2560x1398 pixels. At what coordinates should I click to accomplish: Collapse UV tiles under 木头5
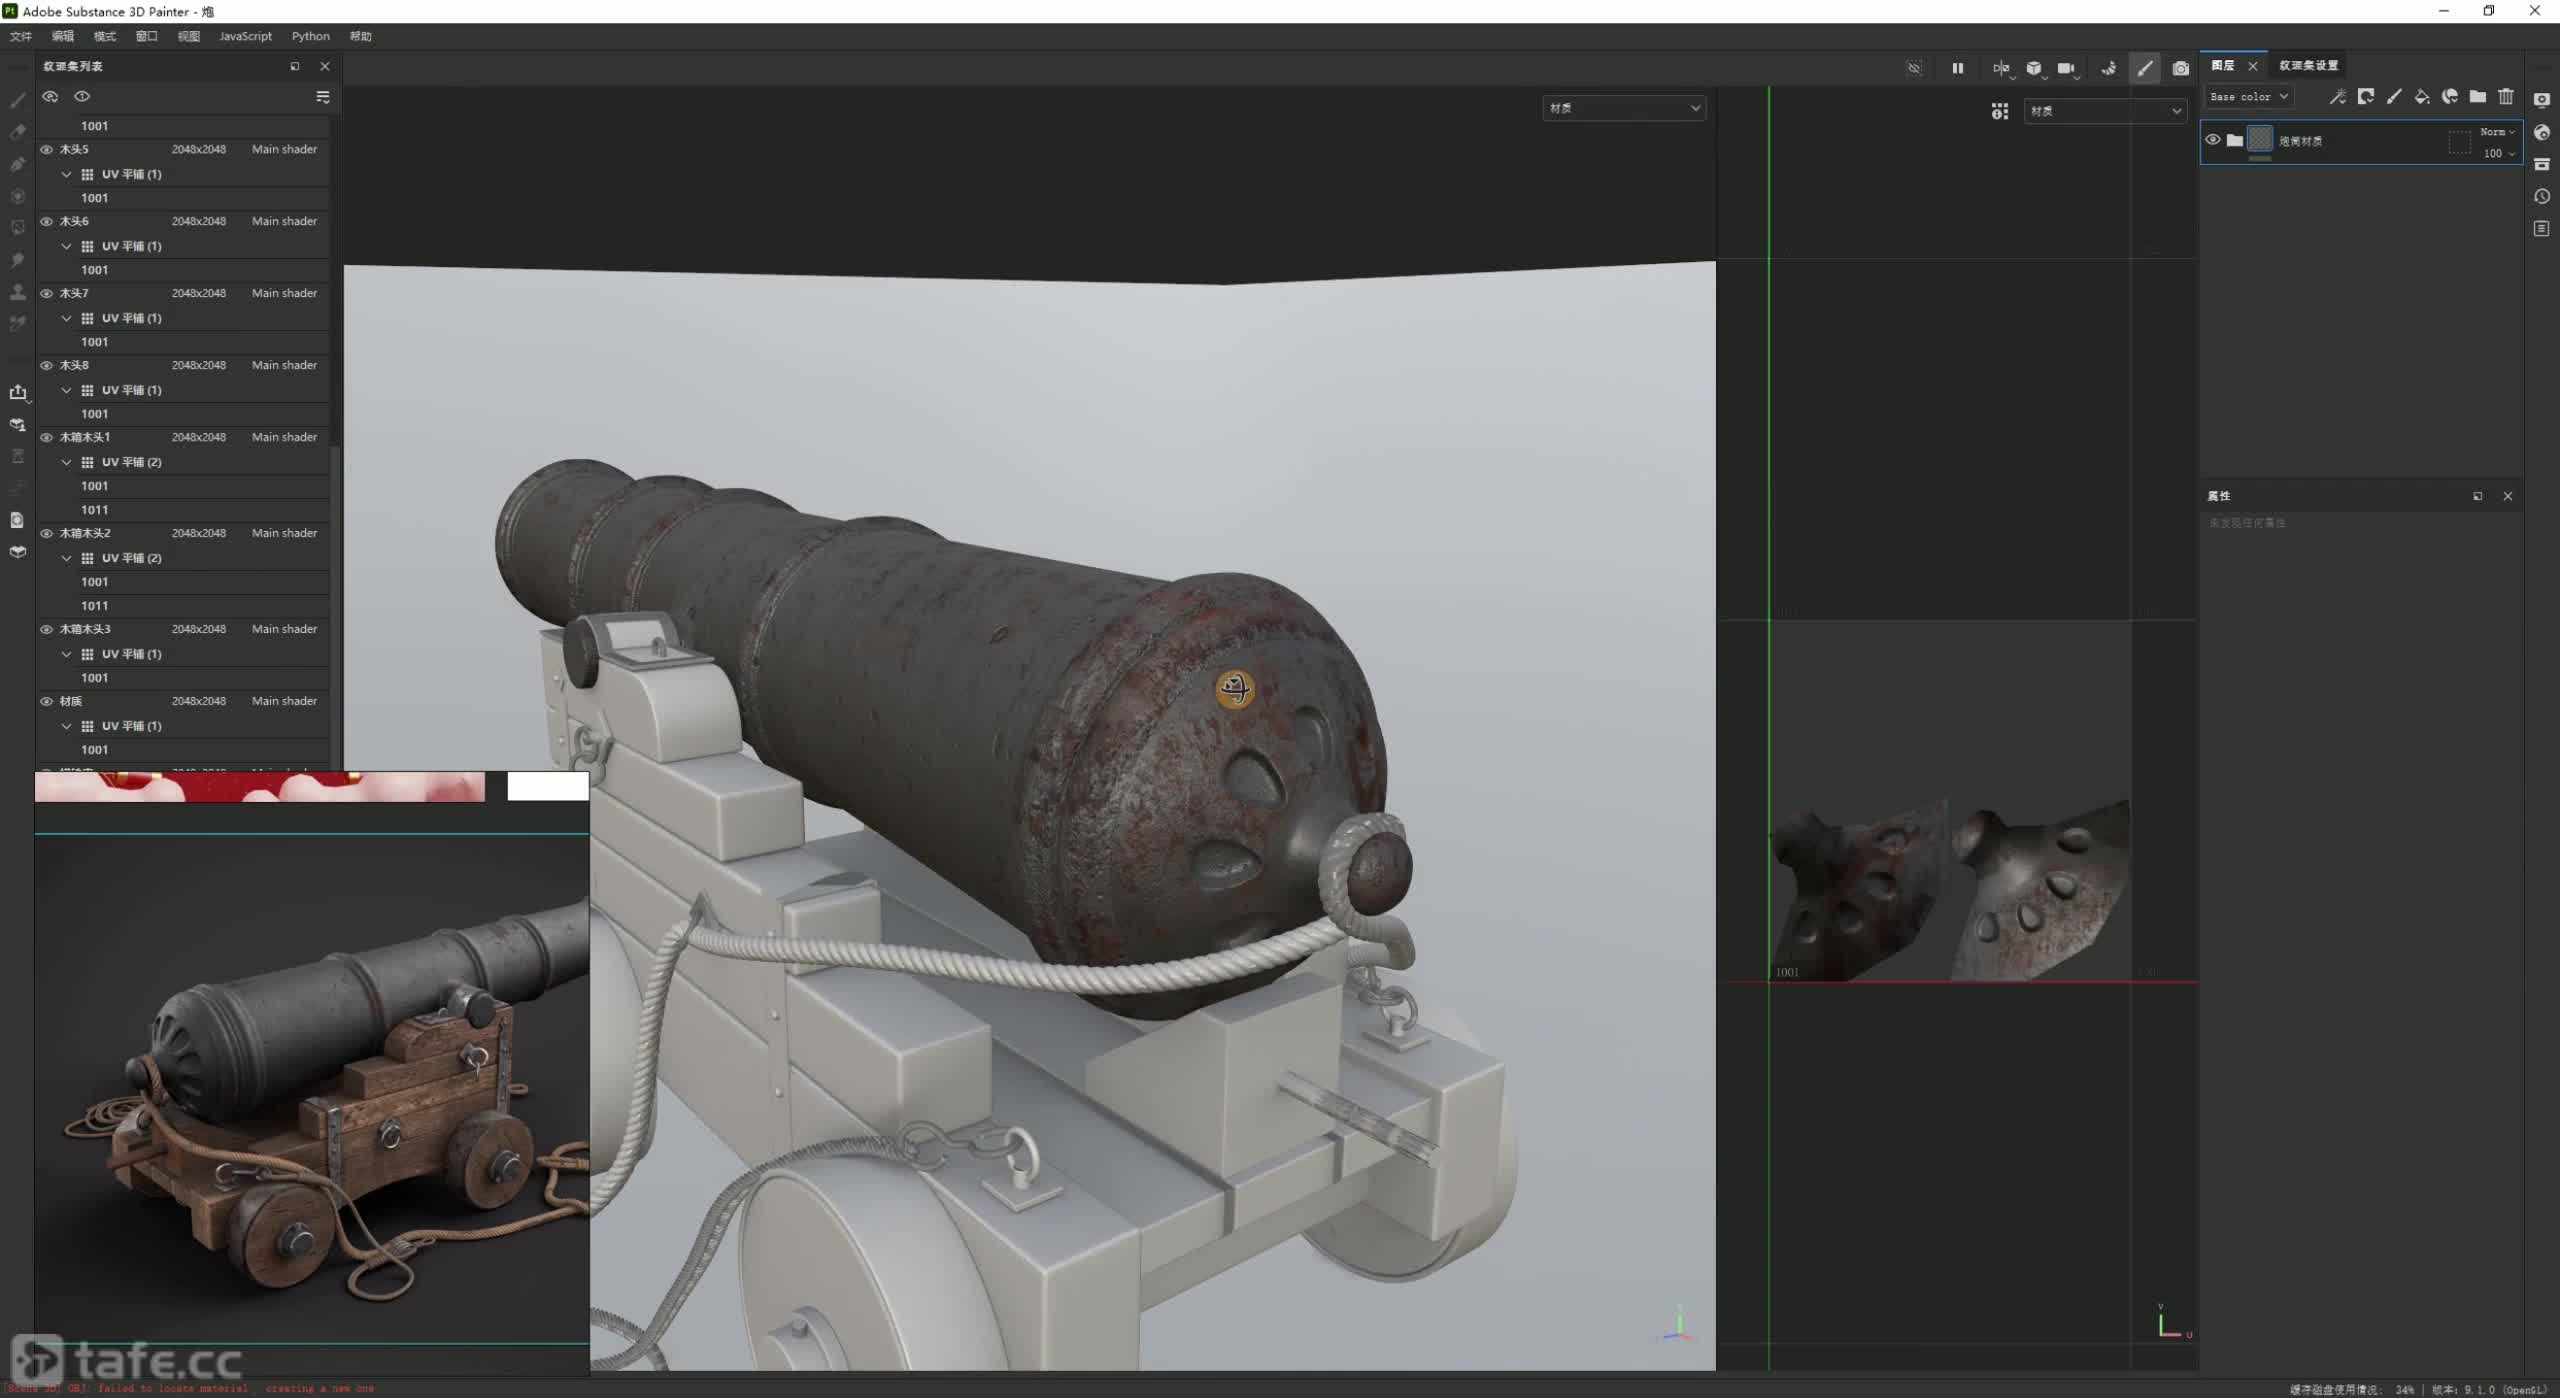point(66,174)
